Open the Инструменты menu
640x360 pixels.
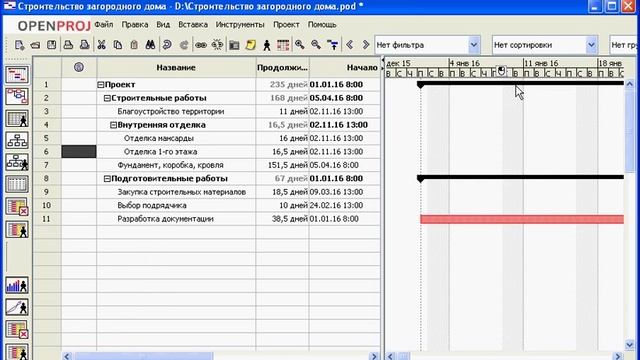point(240,25)
